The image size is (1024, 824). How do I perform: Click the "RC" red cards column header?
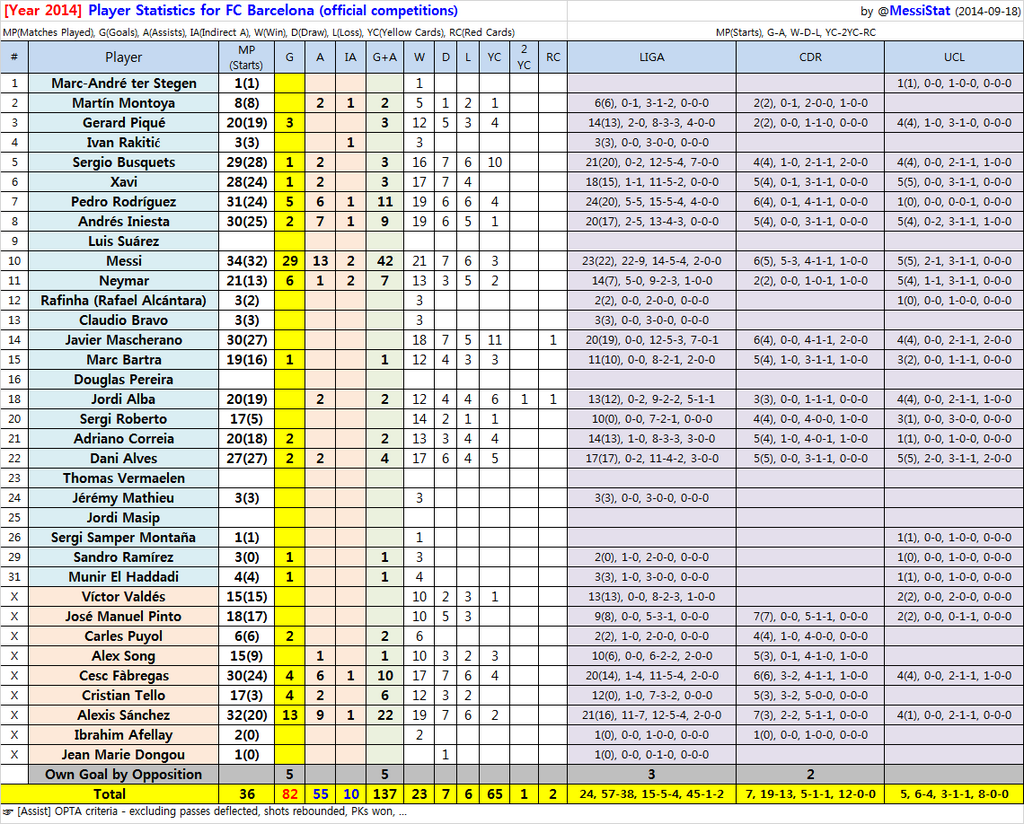point(553,58)
